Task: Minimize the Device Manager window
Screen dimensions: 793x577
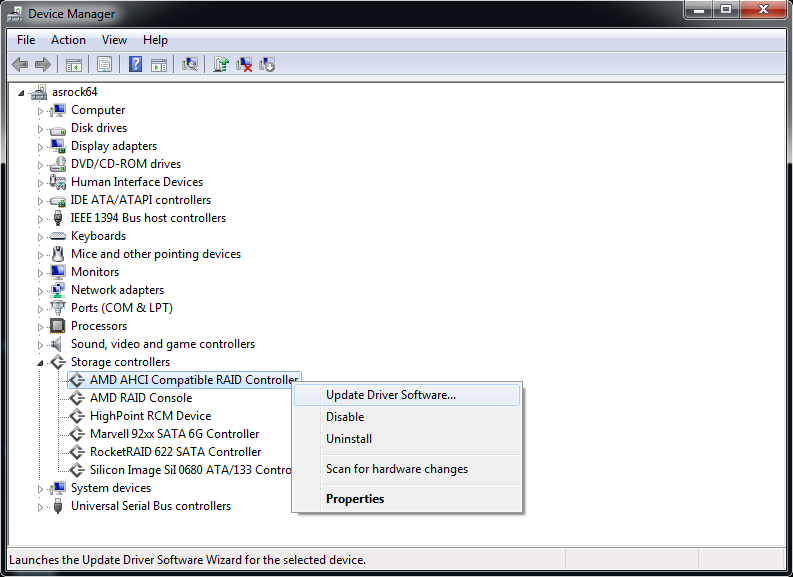Action: [x=700, y=9]
